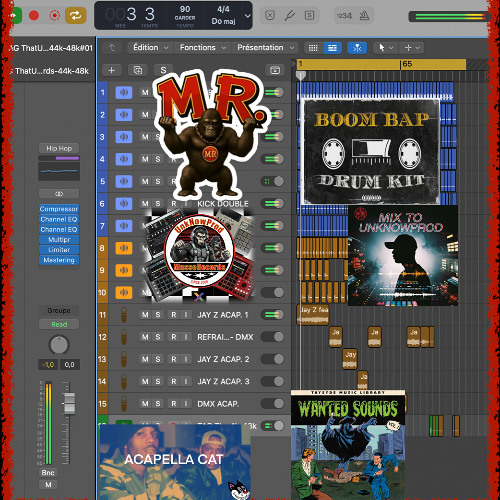Click track 4 audio waveform icon
The image size is (500, 500).
pos(124,159)
